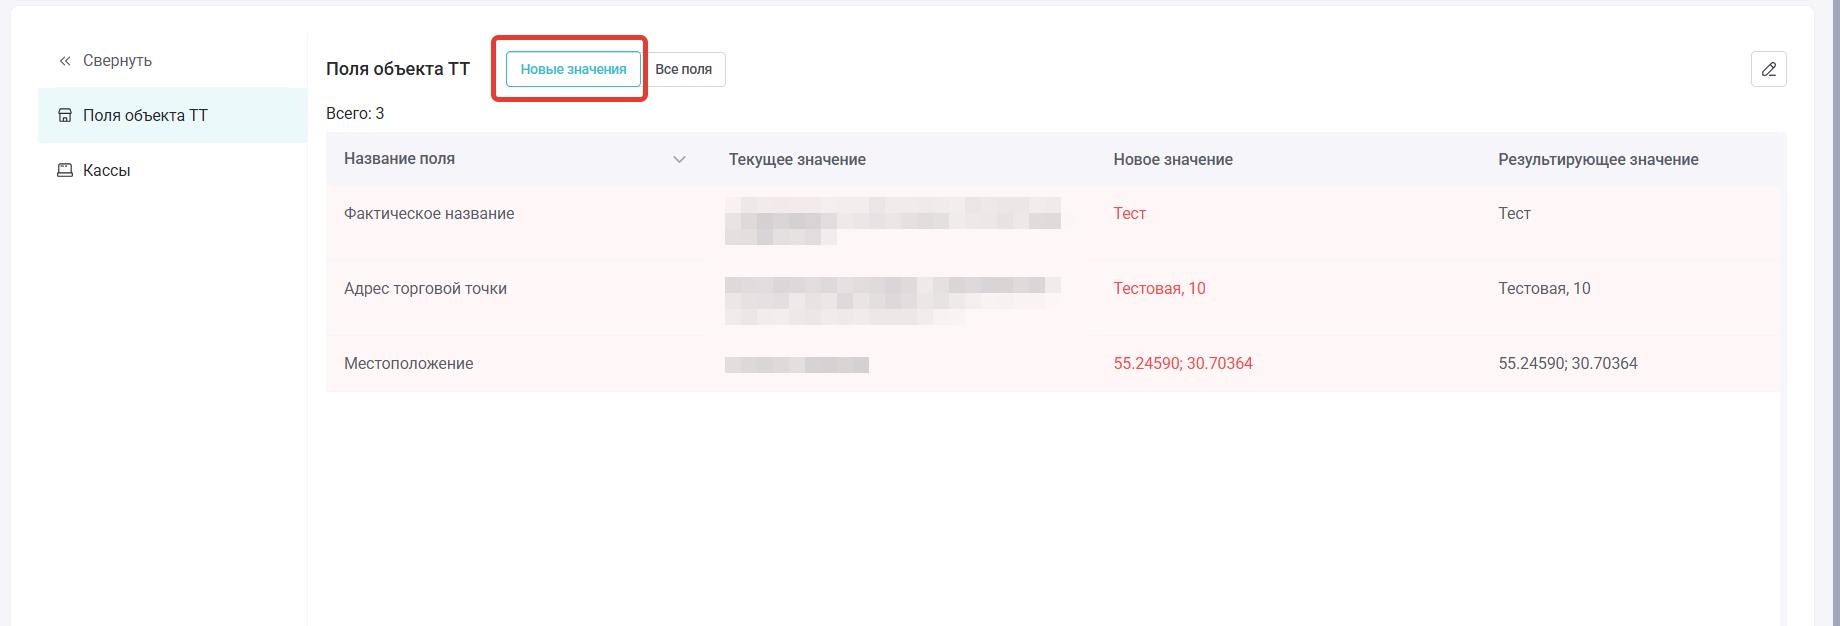The height and width of the screenshot is (626, 1840).
Task: Select the Местоположение row
Action: 408,364
